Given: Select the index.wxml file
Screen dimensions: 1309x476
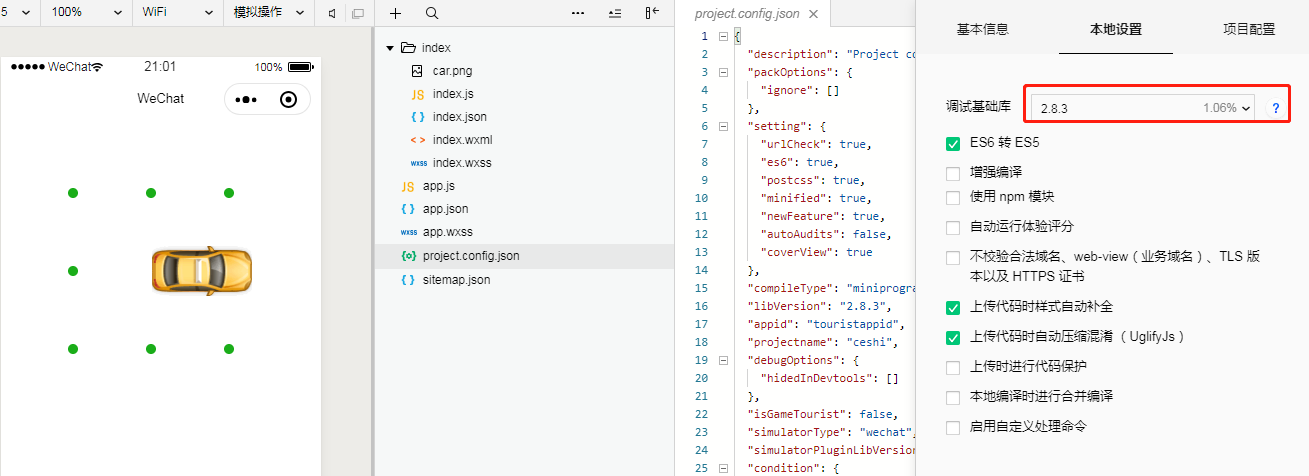Looking at the screenshot, I should click(462, 140).
